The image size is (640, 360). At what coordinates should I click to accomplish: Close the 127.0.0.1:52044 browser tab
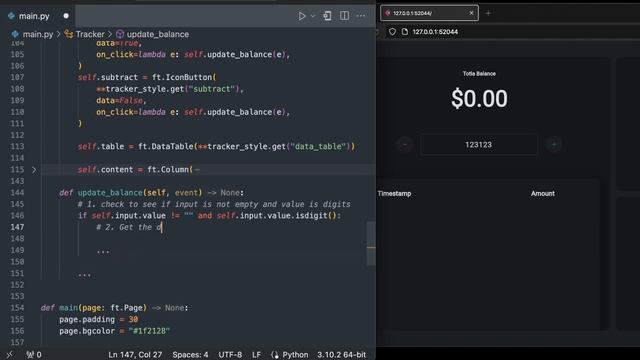(471, 13)
